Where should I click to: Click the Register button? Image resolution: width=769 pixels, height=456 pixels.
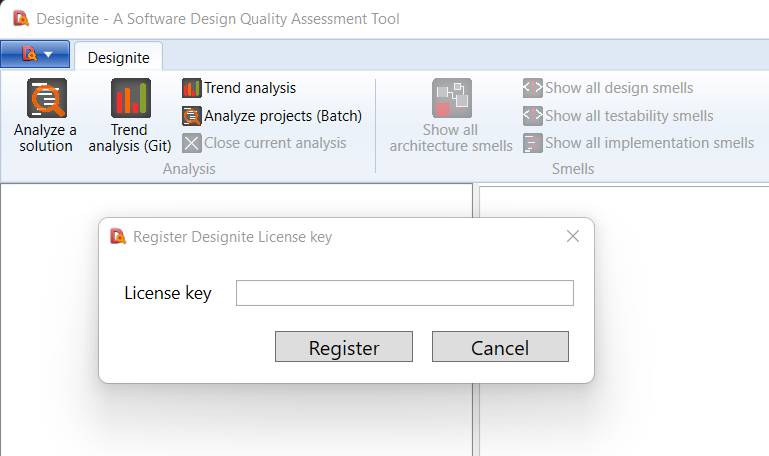point(344,347)
